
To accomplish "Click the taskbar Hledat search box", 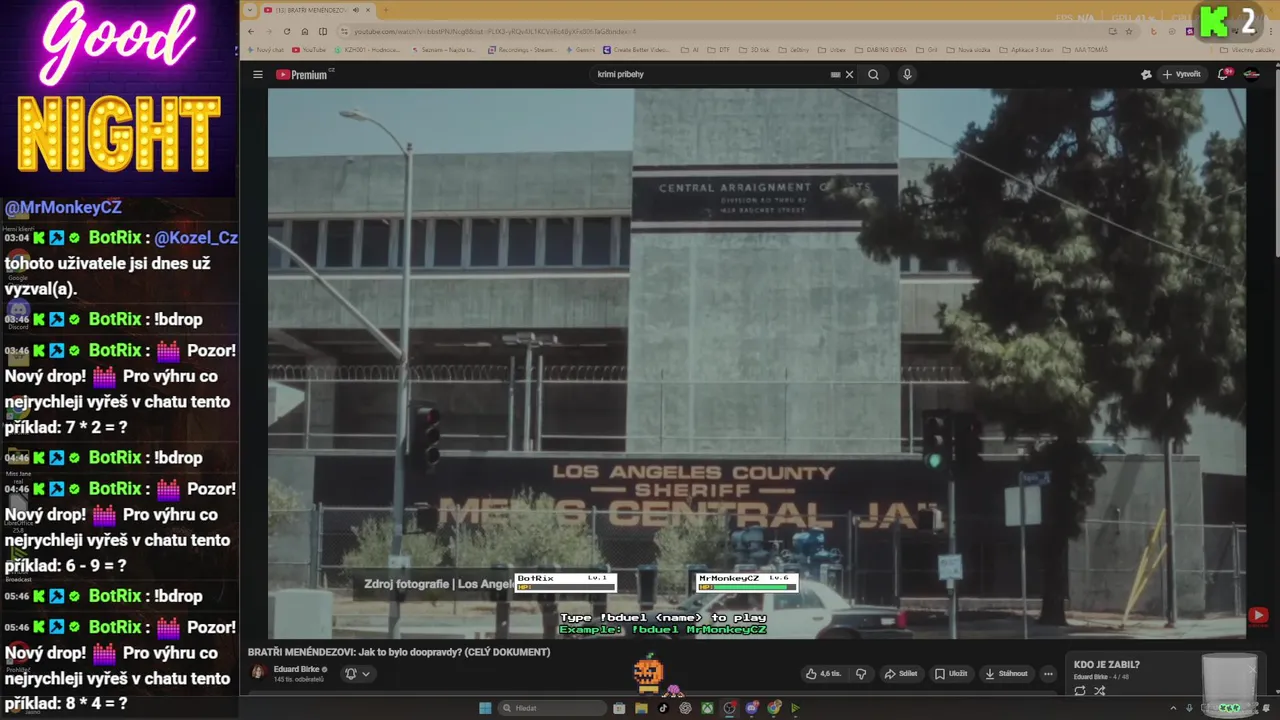I will coord(552,708).
